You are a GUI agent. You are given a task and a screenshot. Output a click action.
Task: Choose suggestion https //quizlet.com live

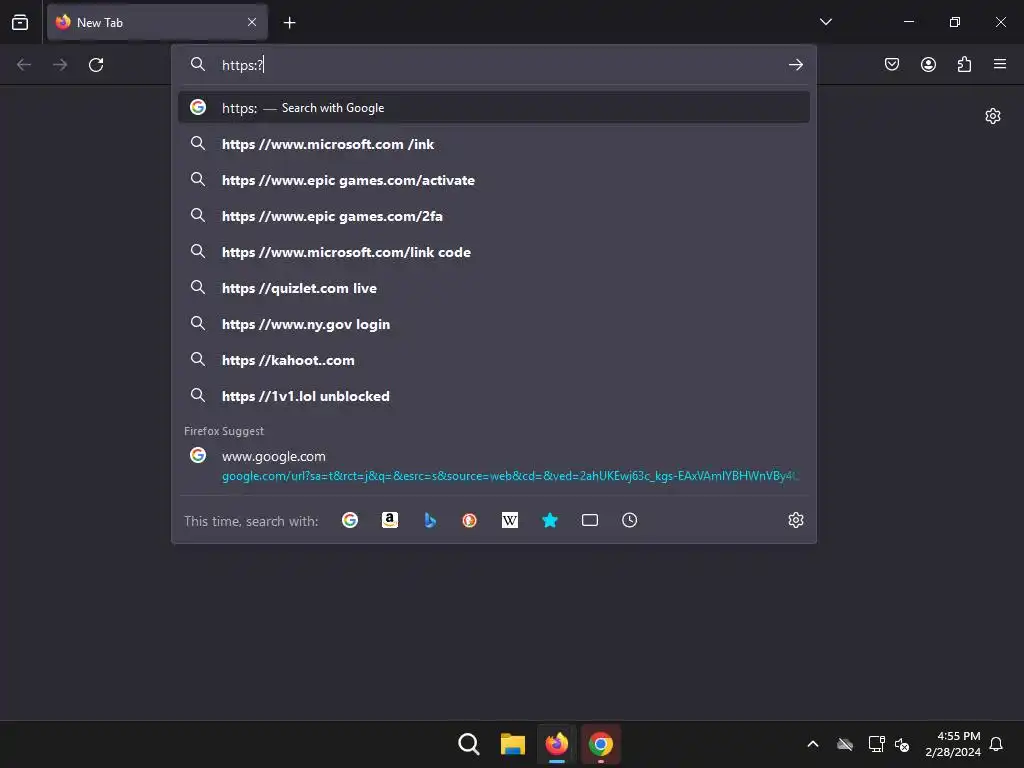pos(494,287)
